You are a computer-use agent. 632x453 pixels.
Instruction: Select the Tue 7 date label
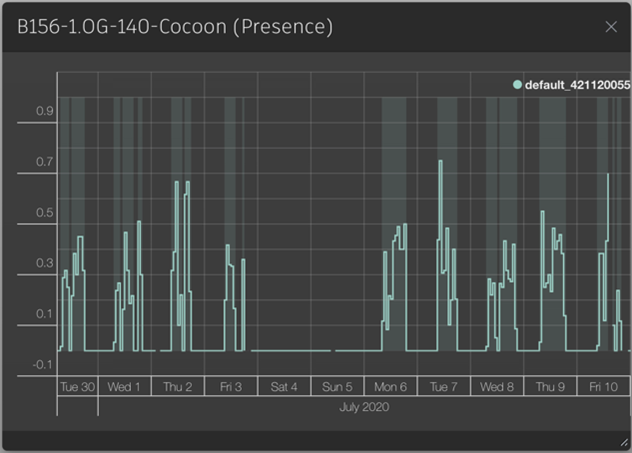click(443, 387)
